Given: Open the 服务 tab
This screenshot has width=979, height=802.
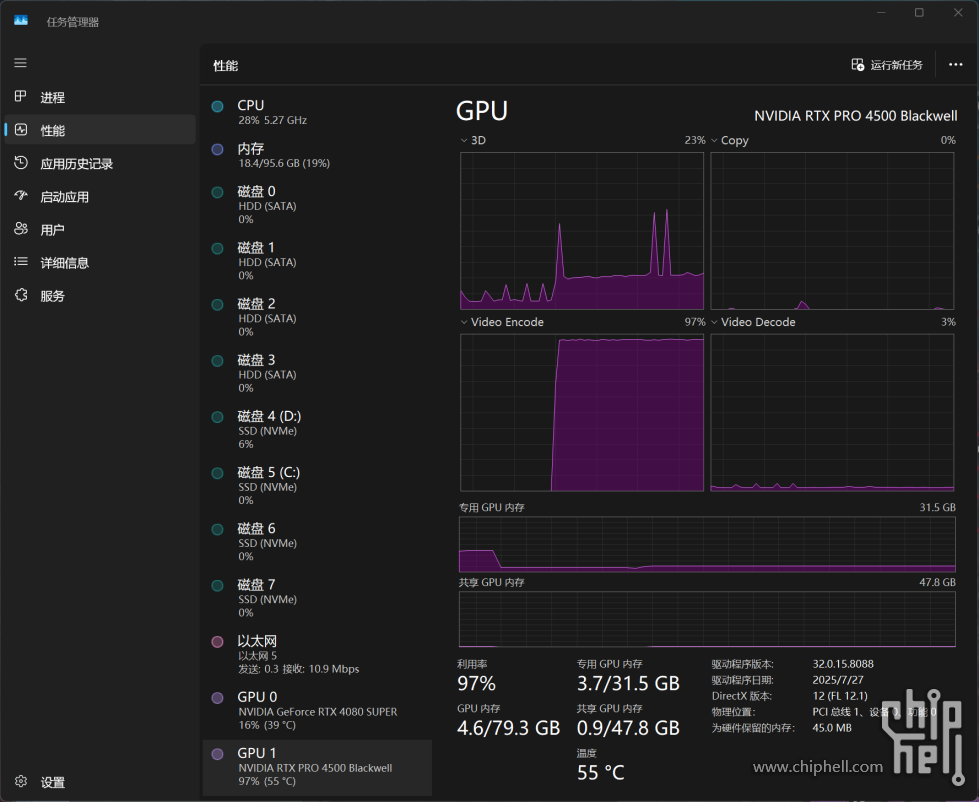Looking at the screenshot, I should [100, 296].
